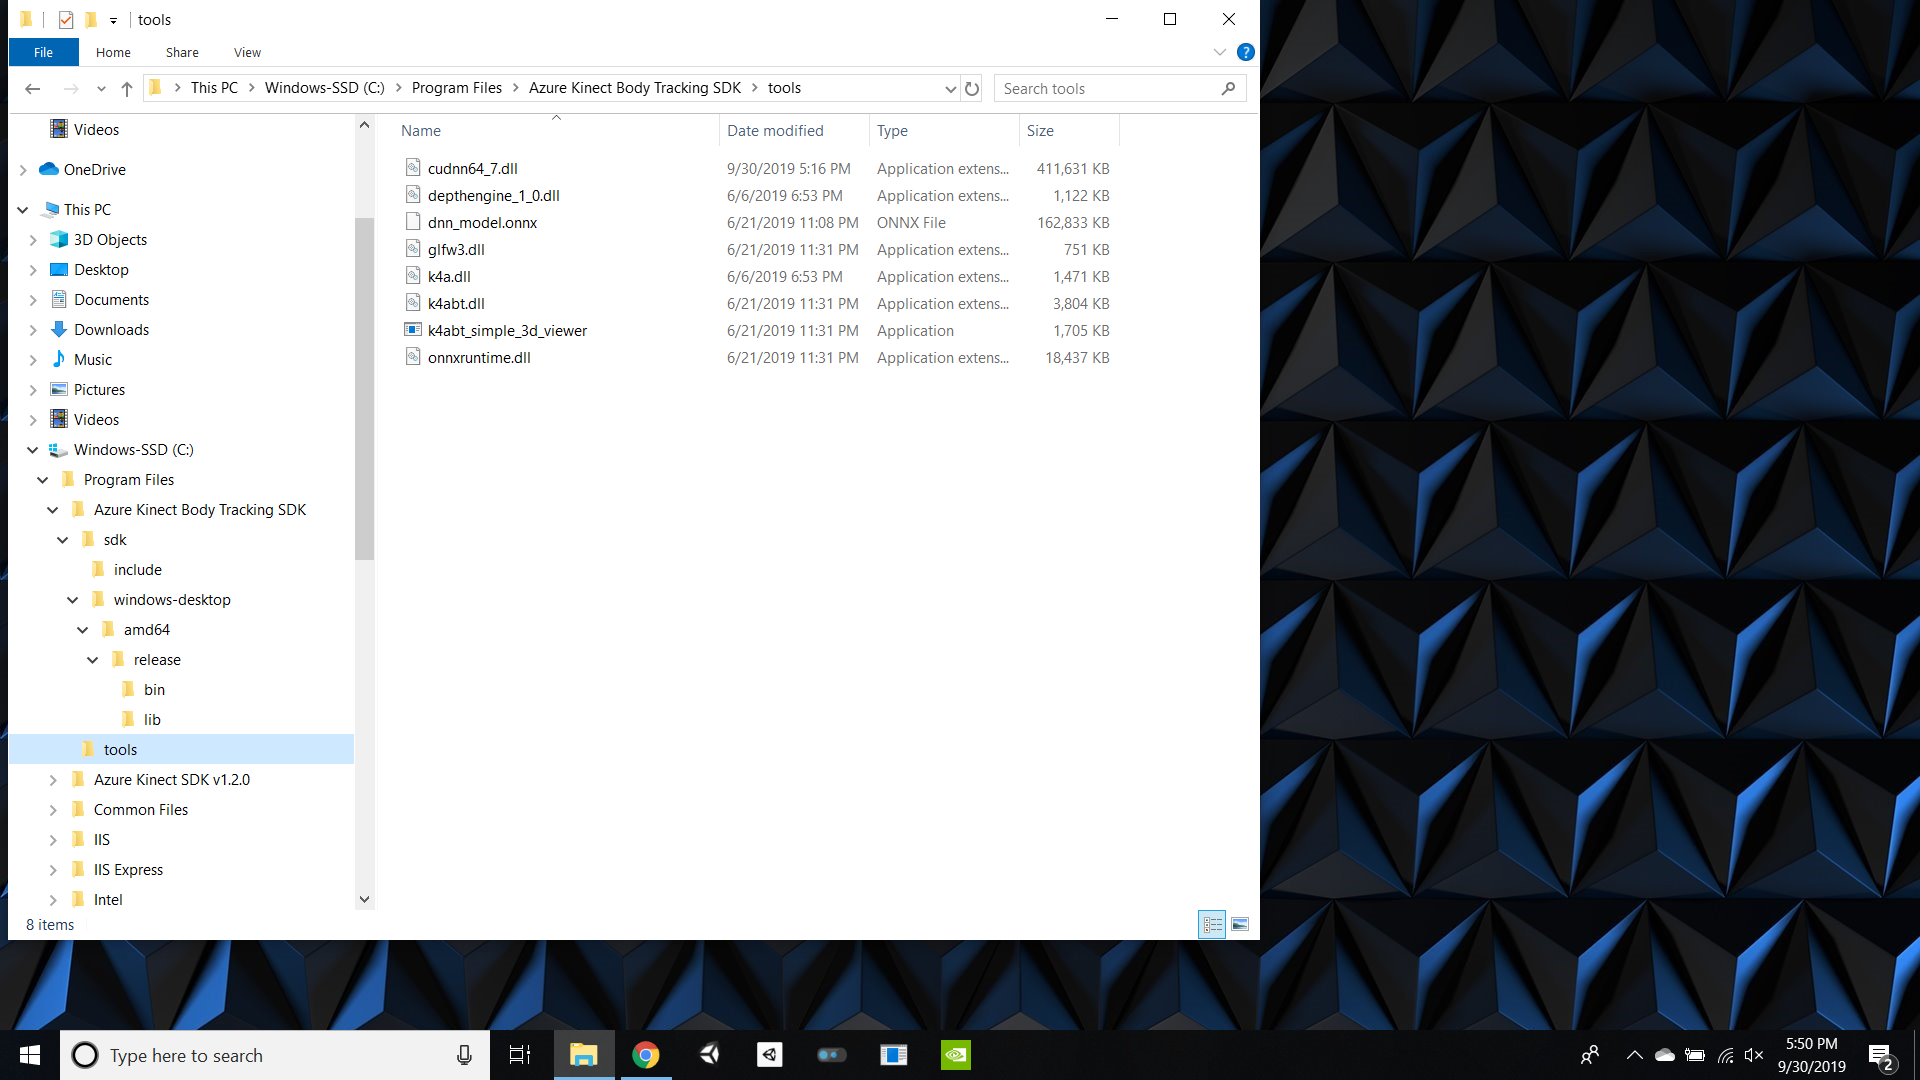Select Common Files folder in tree

click(x=140, y=810)
